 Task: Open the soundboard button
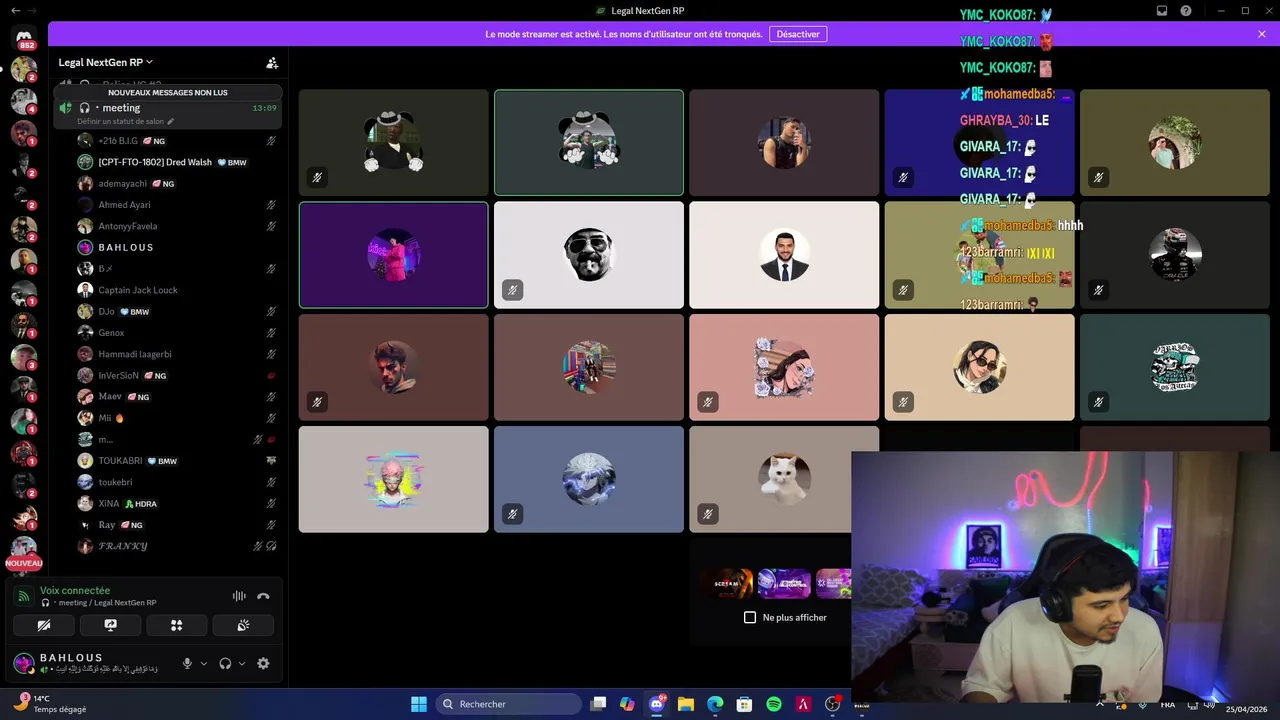pos(243,625)
